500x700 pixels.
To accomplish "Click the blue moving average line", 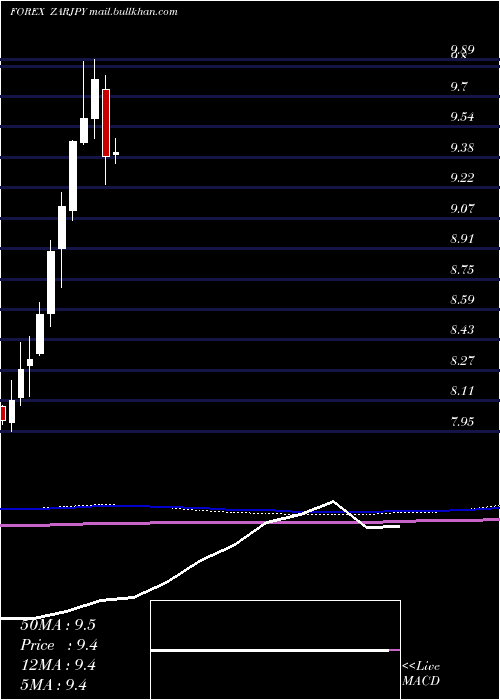I will point(250,509).
